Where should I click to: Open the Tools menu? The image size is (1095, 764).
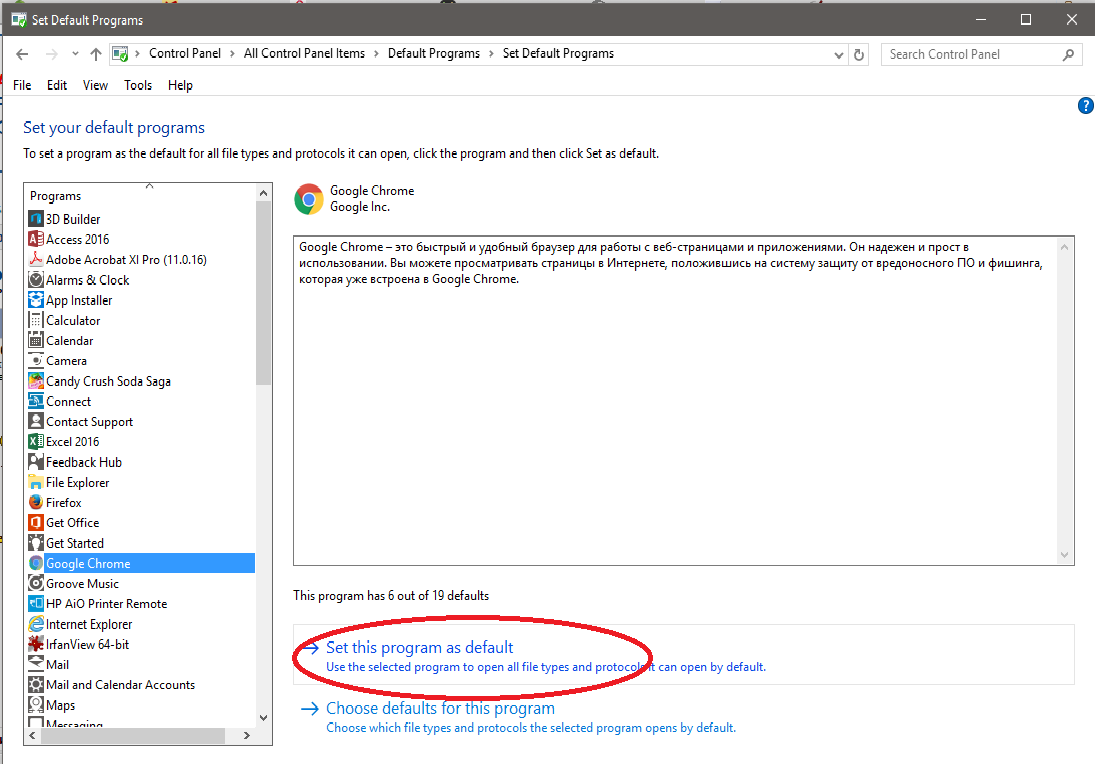pos(138,85)
